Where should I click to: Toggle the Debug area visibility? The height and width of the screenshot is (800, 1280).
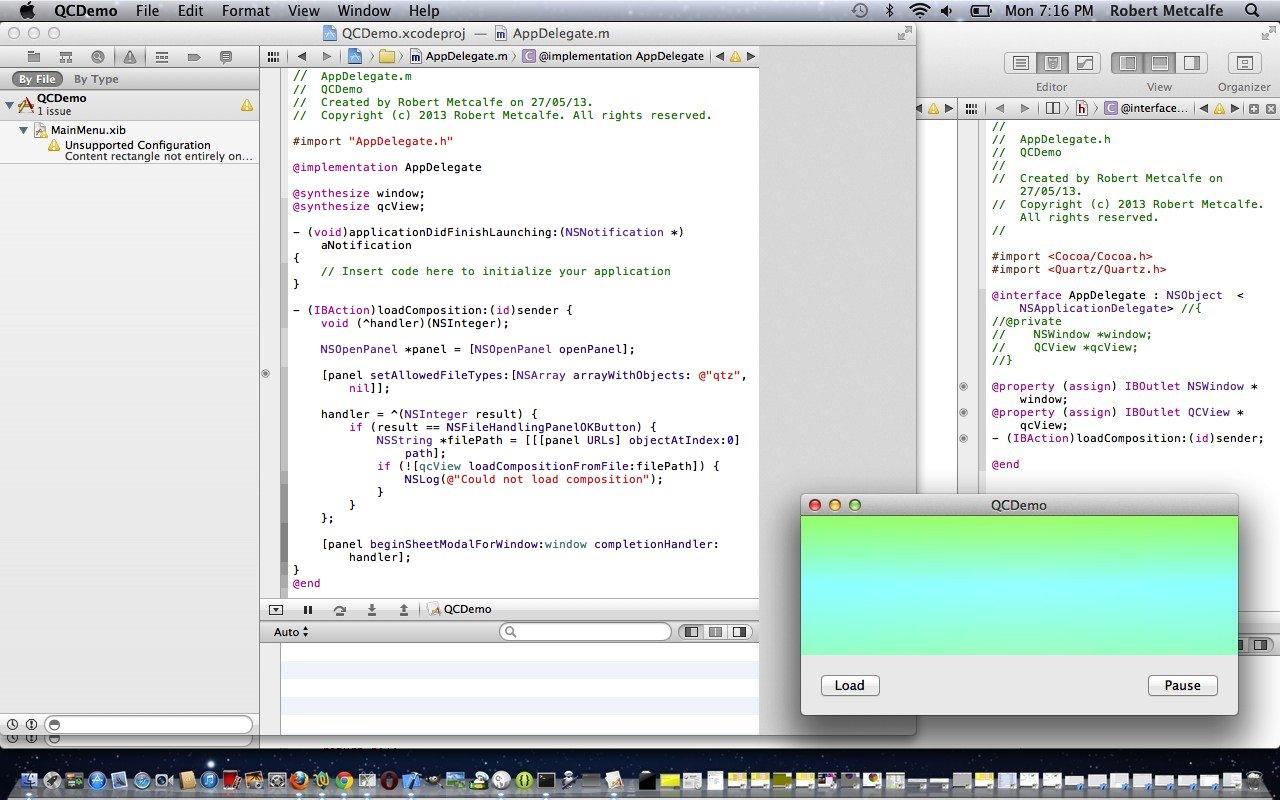coord(1160,63)
